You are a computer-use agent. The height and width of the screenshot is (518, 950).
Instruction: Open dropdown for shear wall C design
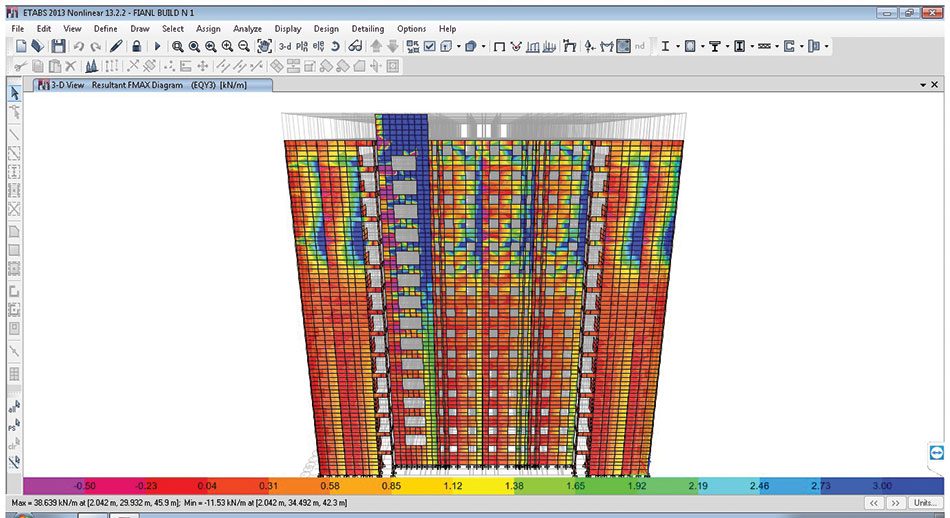(x=802, y=46)
